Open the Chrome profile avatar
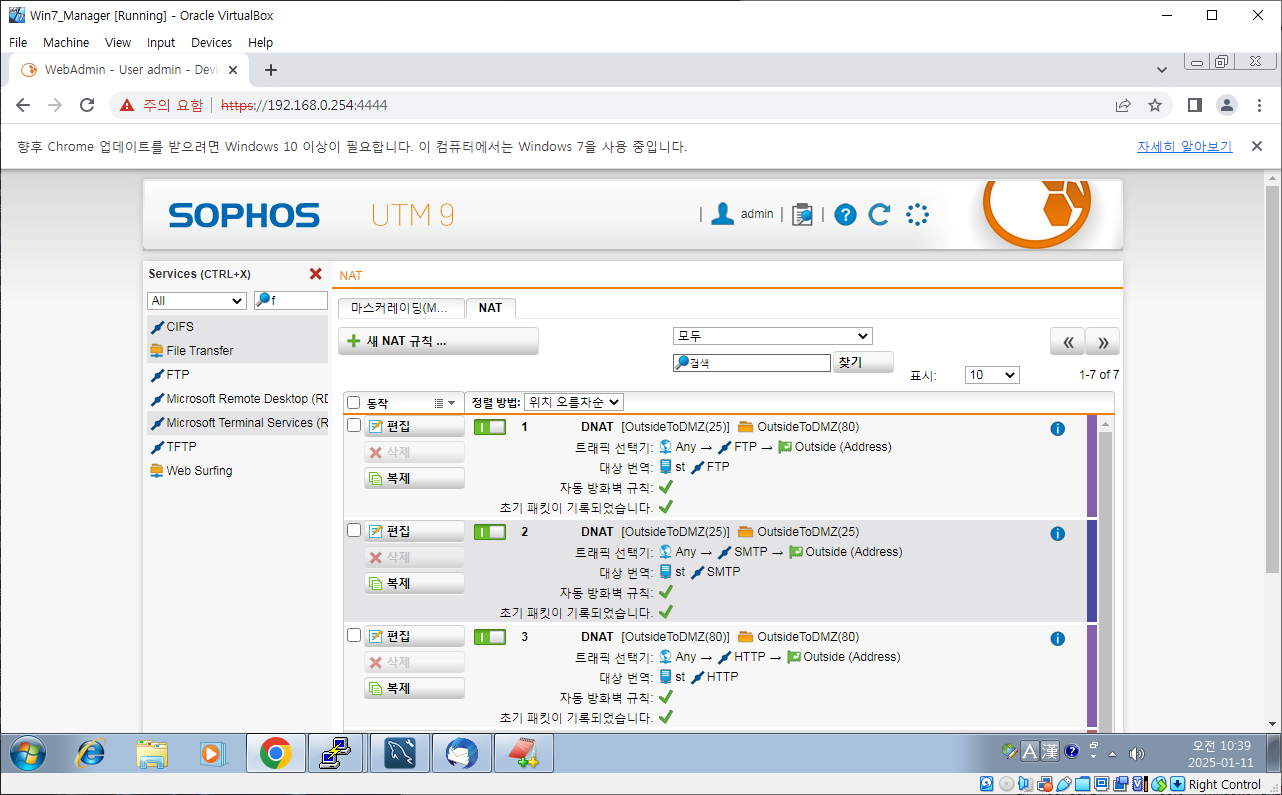This screenshot has height=795, width=1282. click(1226, 105)
